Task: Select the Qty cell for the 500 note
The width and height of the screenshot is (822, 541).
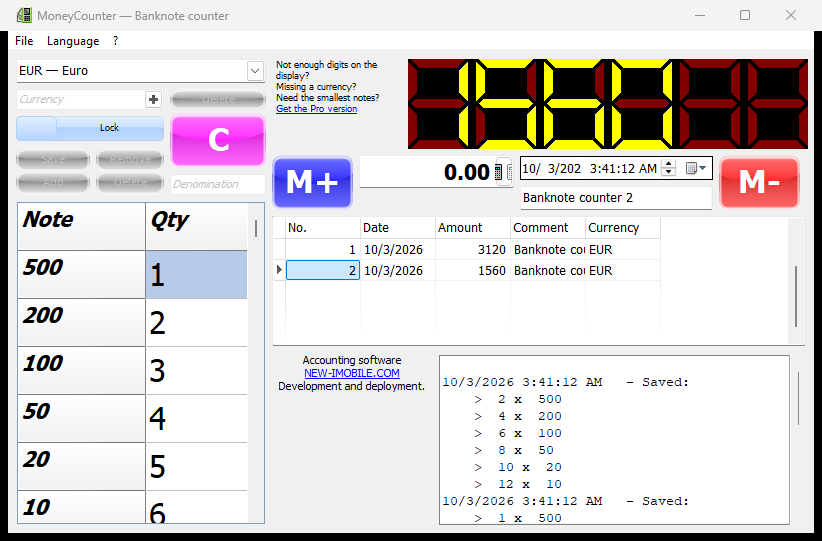Action: click(196, 275)
